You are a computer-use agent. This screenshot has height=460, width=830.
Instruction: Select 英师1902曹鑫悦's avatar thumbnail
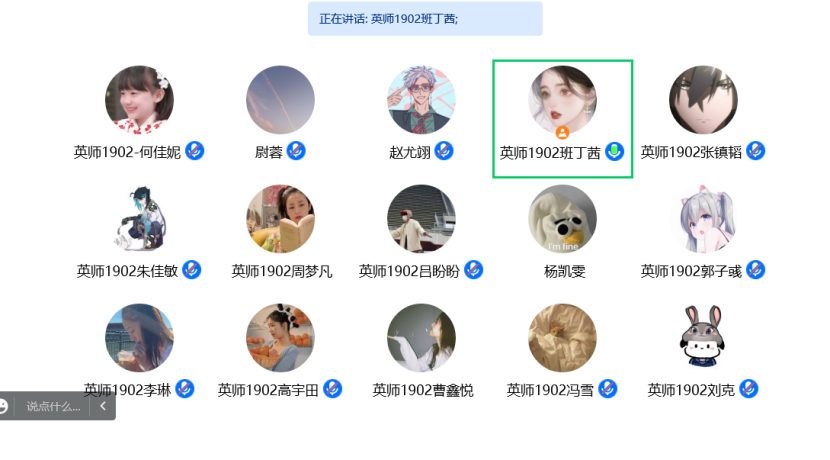pyautogui.click(x=421, y=337)
